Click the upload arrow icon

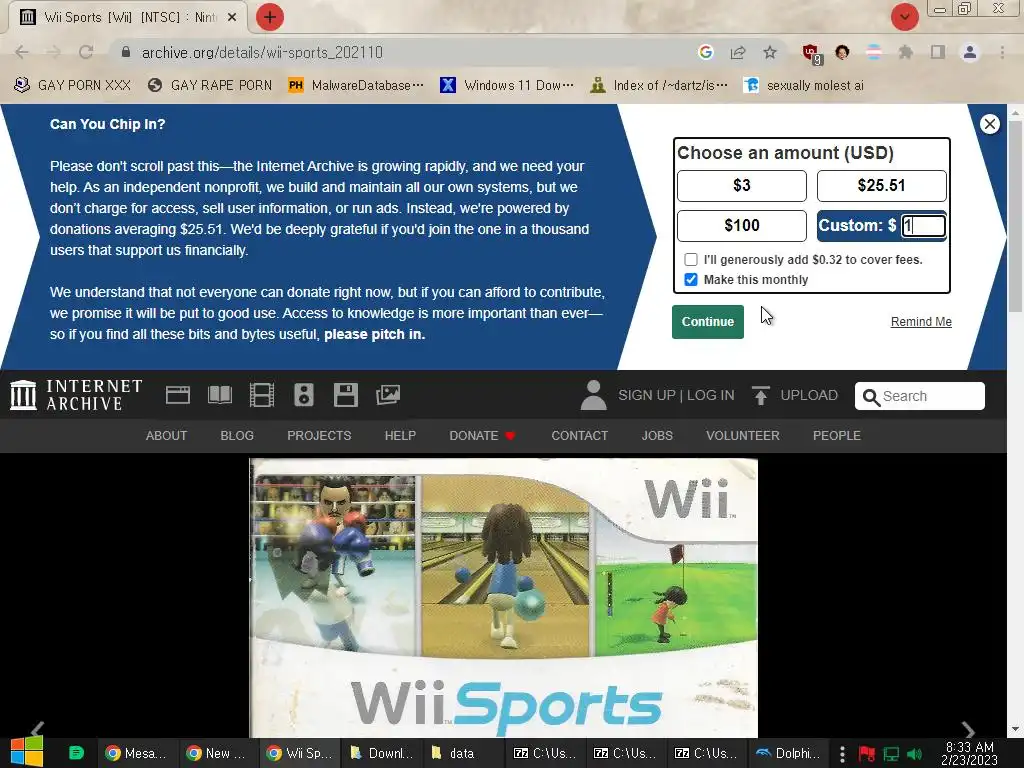(x=760, y=395)
